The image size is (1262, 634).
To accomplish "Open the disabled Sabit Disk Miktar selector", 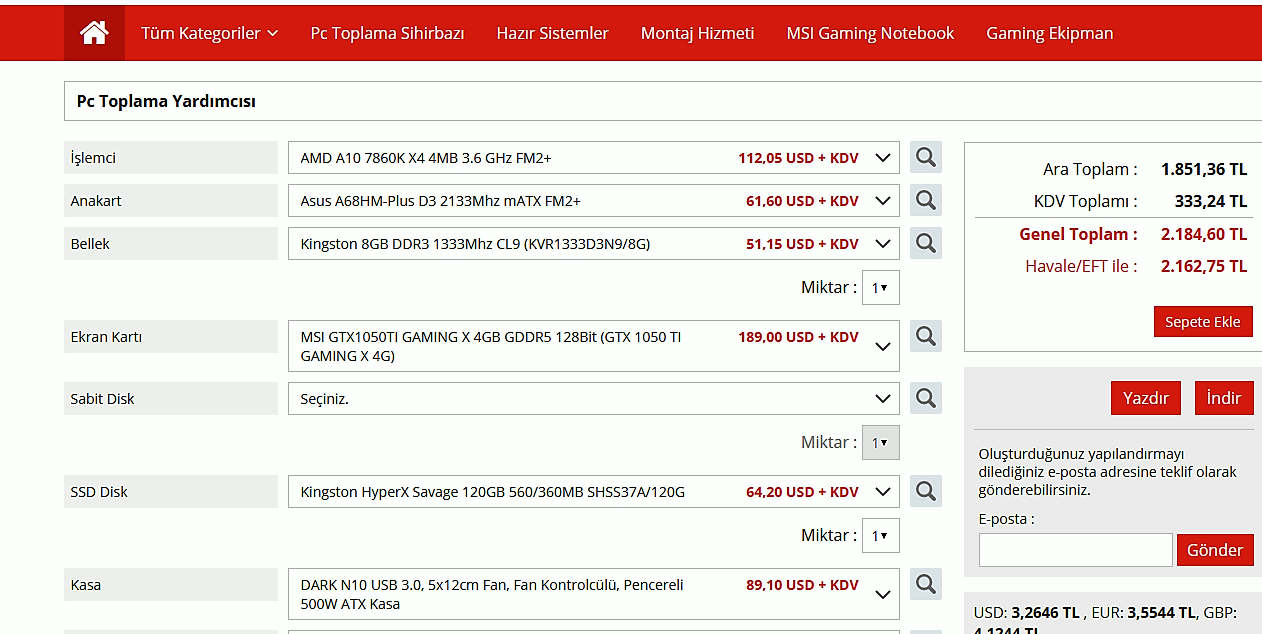I will [881, 443].
